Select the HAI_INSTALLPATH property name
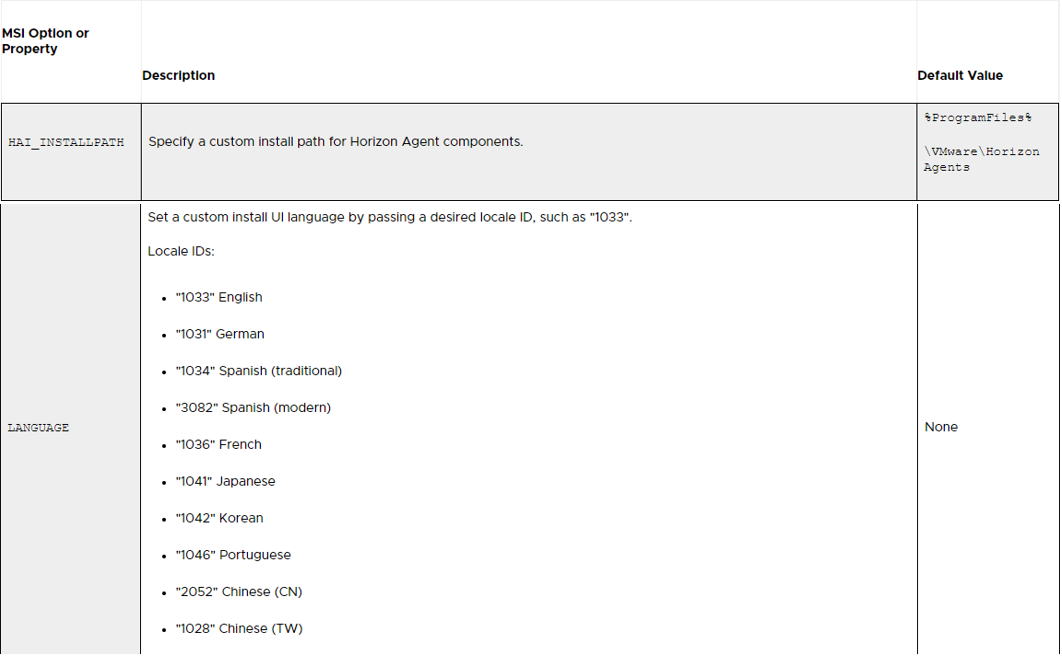Image resolution: width=1062 pixels, height=657 pixels. pos(66,143)
